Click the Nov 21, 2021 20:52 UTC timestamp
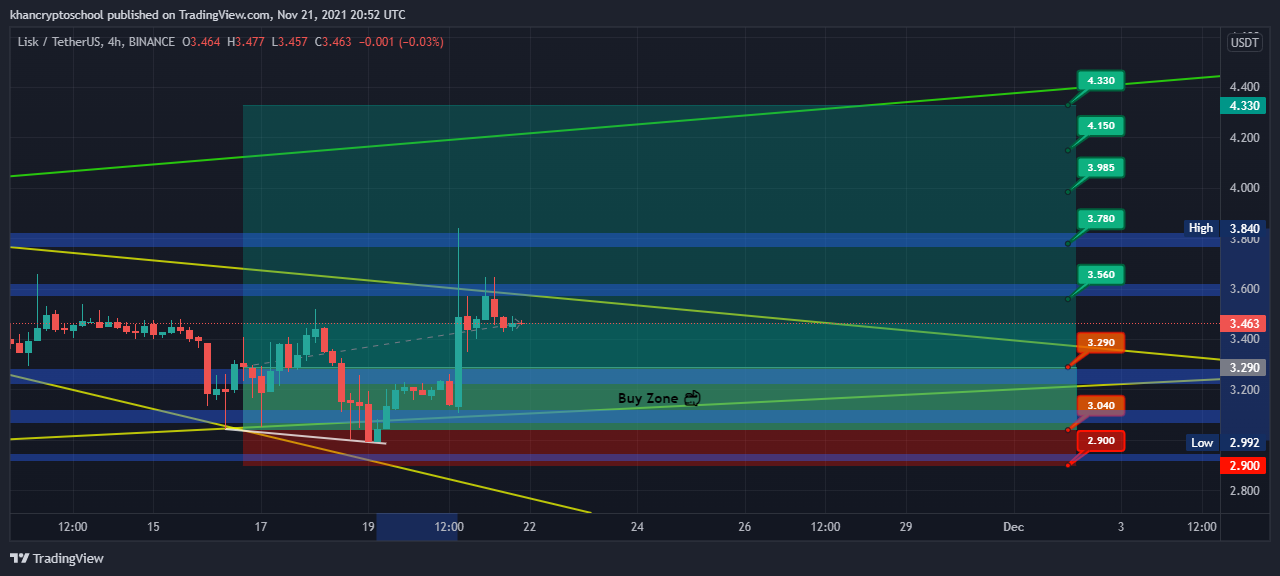 point(342,15)
